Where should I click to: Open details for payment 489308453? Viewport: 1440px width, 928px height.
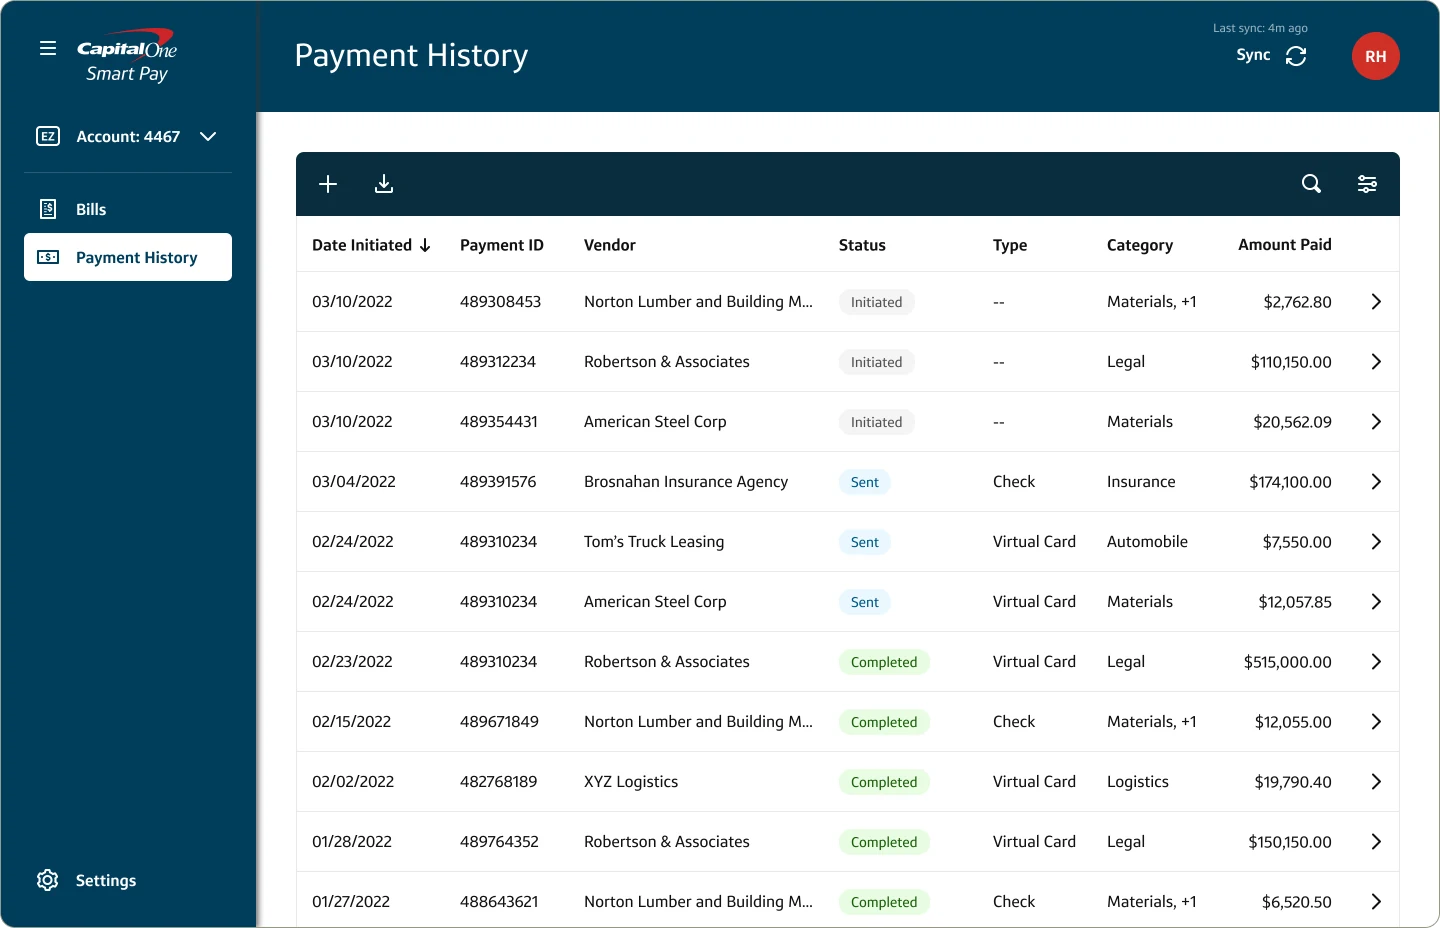pyautogui.click(x=1376, y=302)
